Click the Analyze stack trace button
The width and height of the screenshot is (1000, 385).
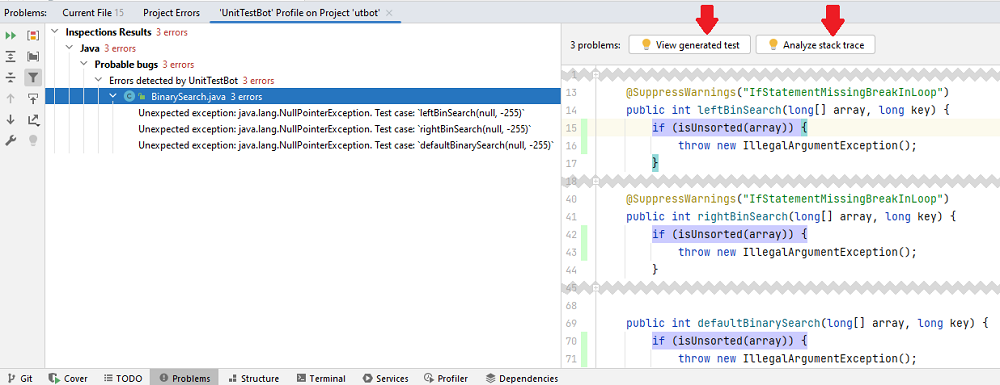pyautogui.click(x=815, y=45)
